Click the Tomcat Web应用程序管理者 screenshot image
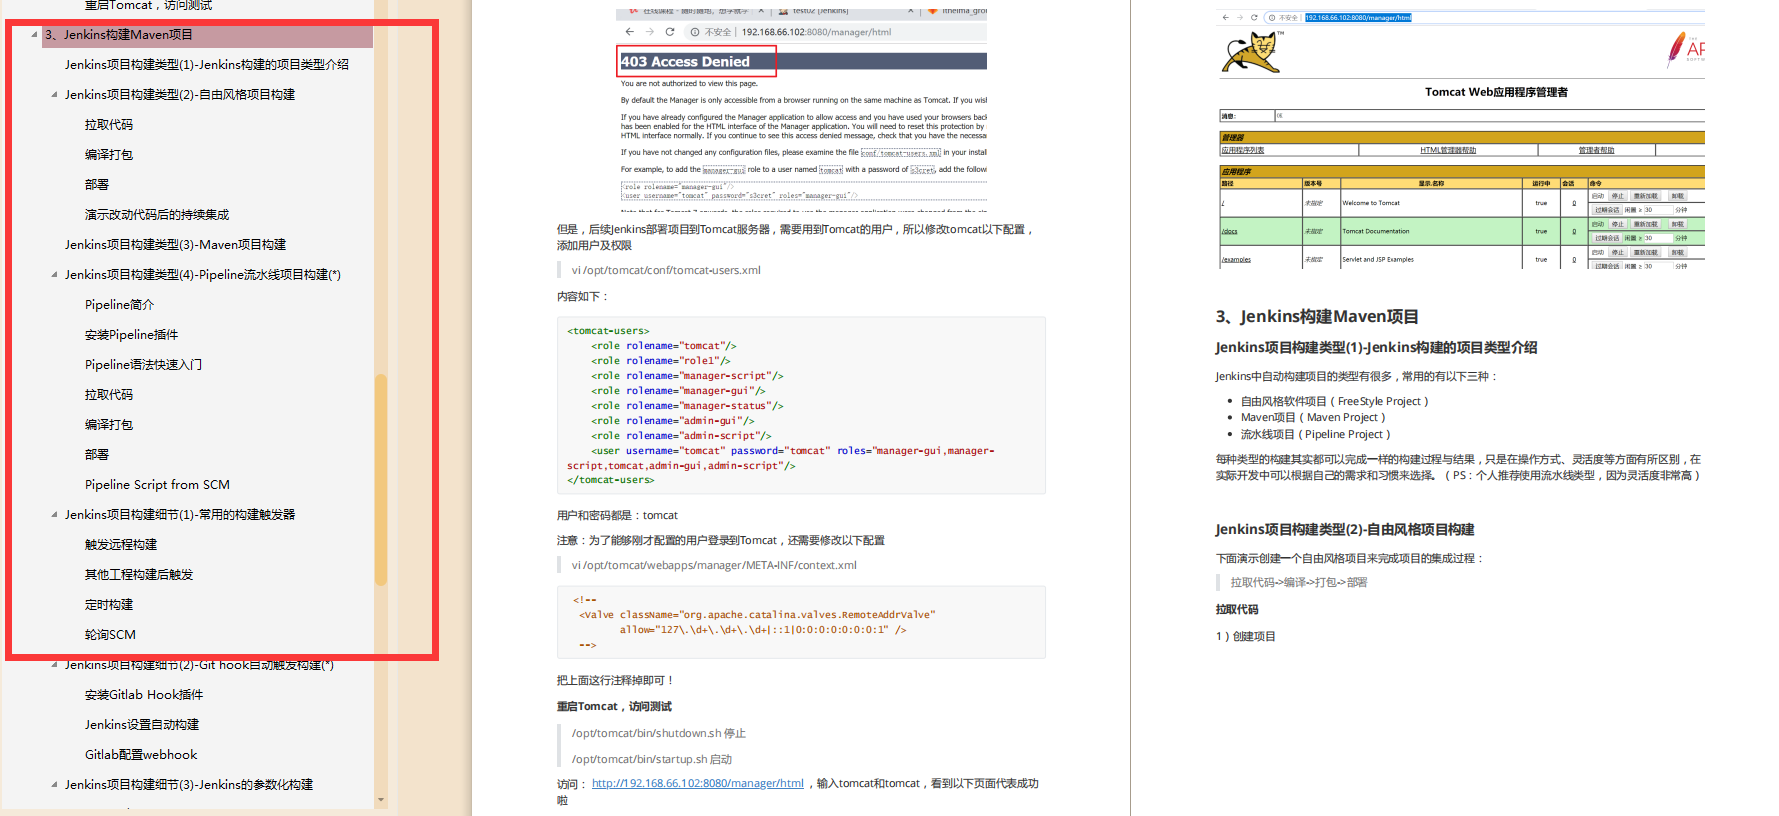This screenshot has height=816, width=1779. [x=1461, y=139]
